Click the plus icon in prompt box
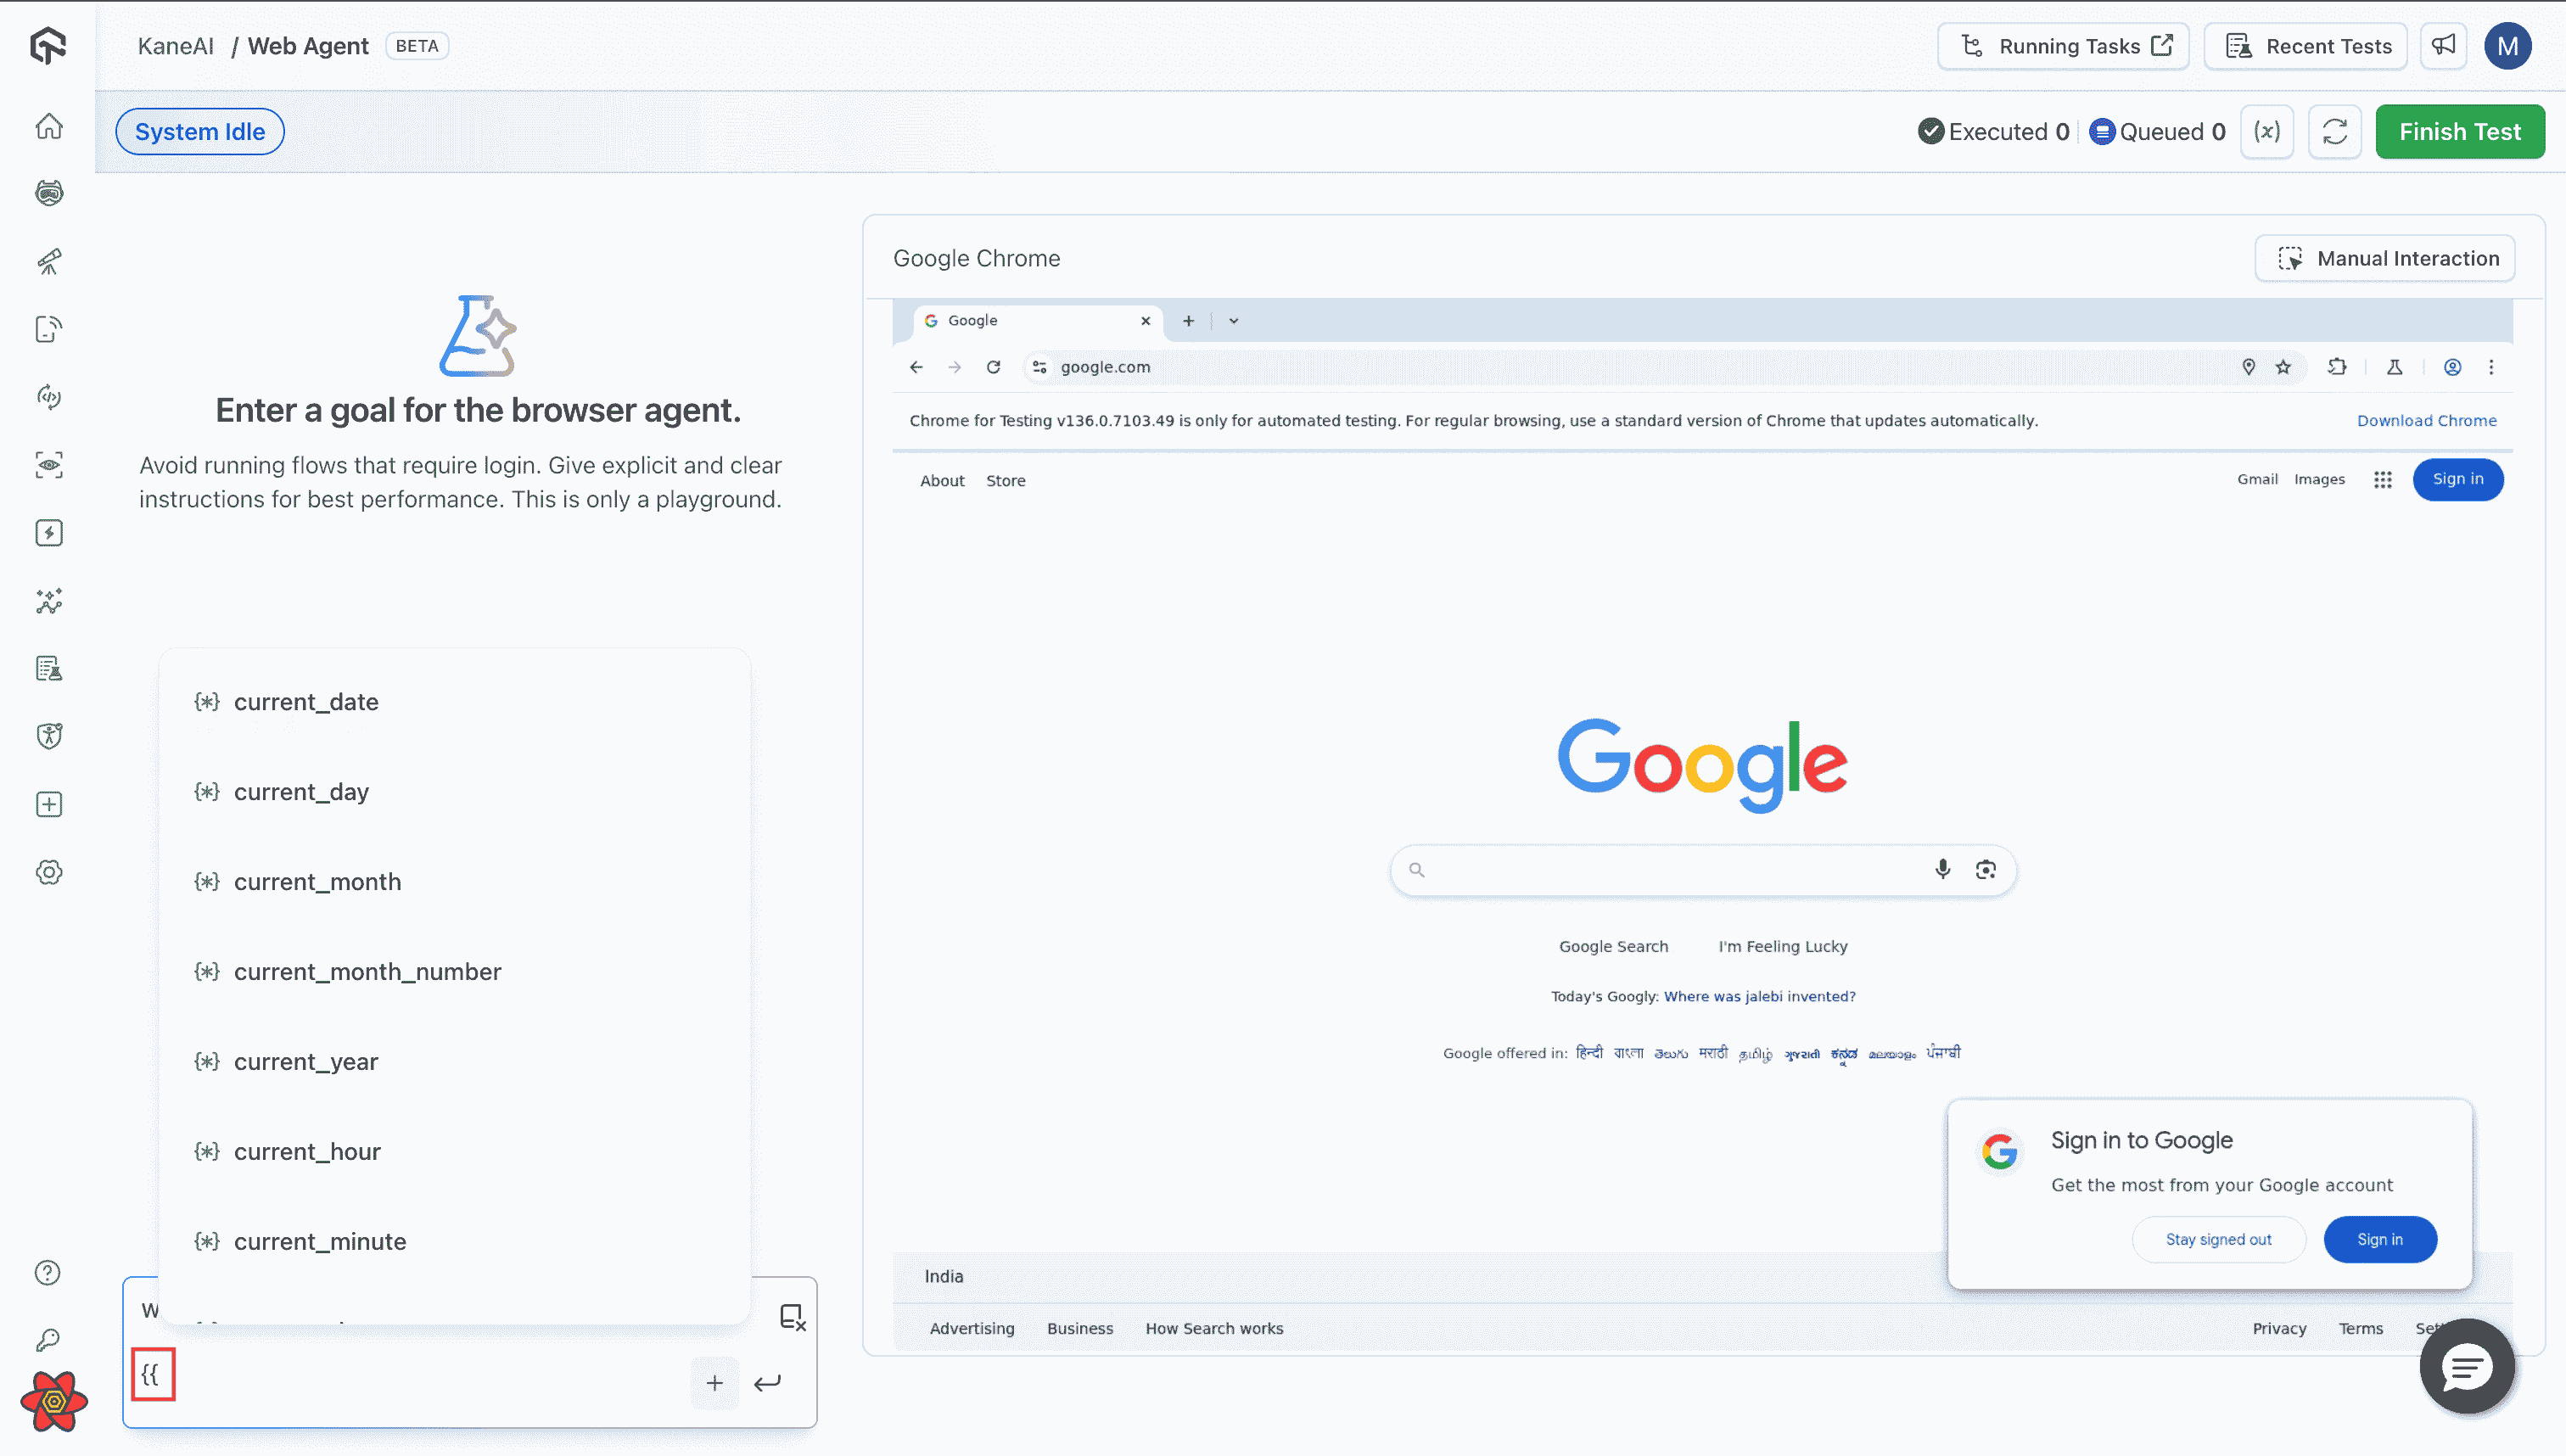 click(x=714, y=1383)
